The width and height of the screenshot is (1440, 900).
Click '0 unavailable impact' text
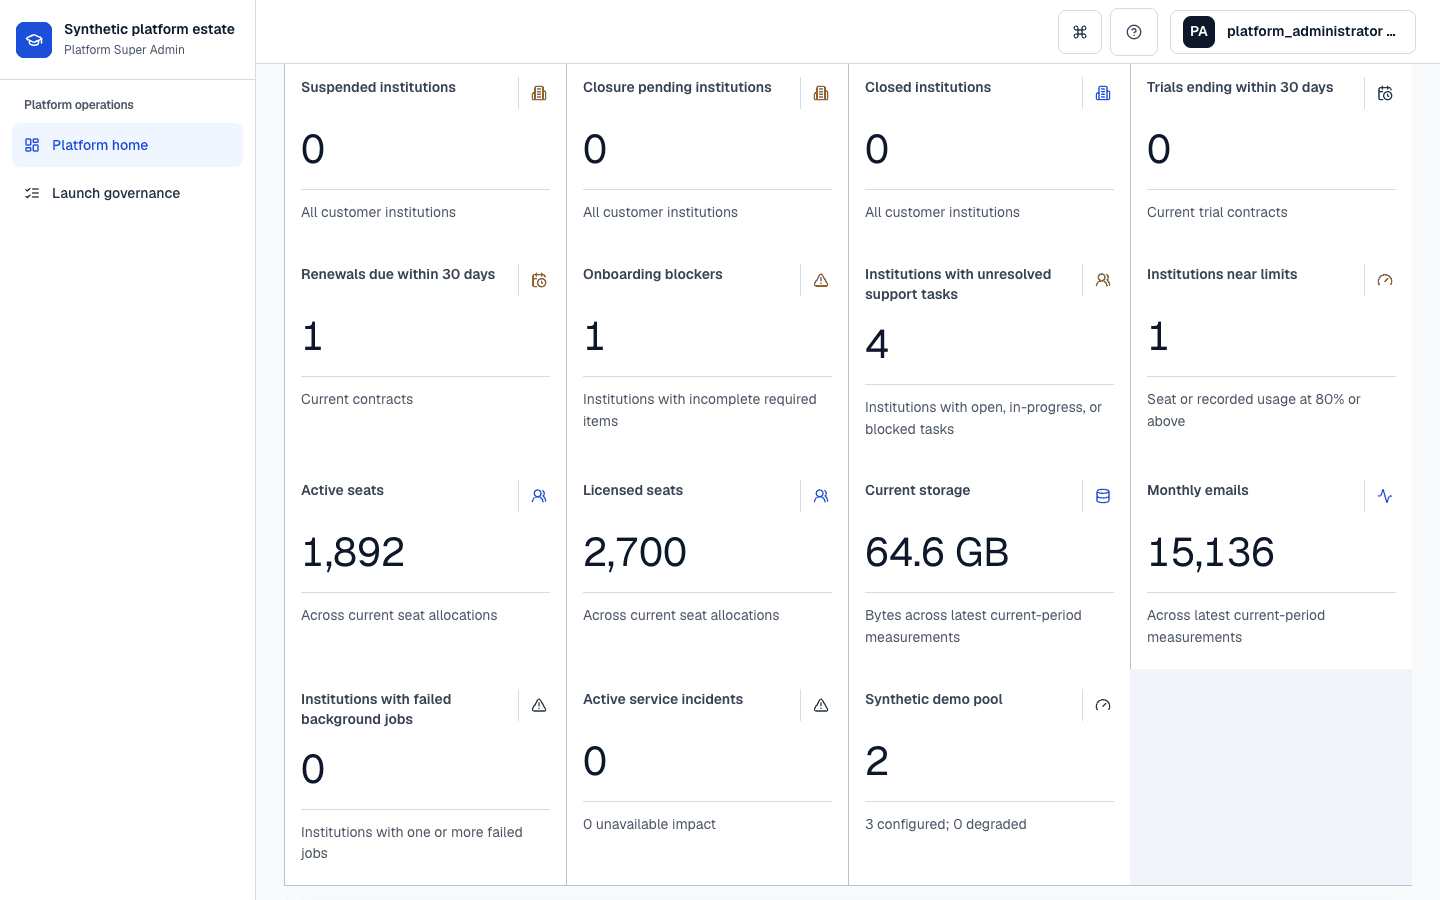(649, 824)
